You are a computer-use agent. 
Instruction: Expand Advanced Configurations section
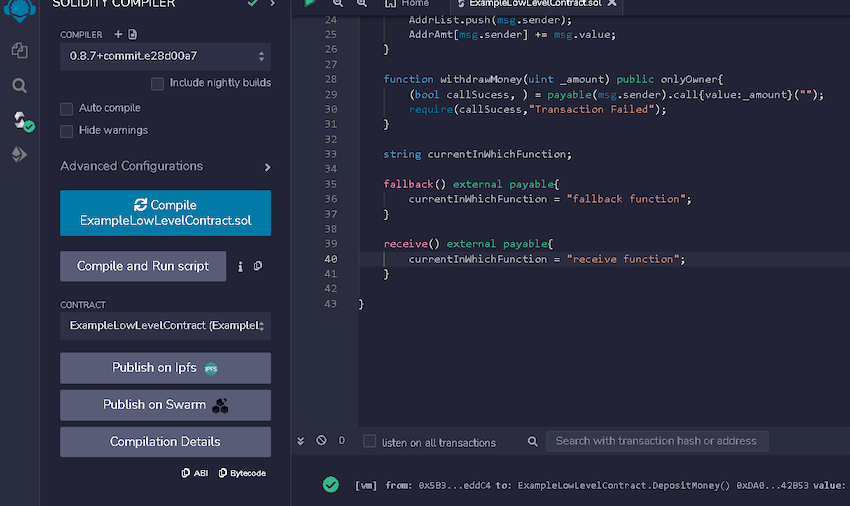pos(165,166)
